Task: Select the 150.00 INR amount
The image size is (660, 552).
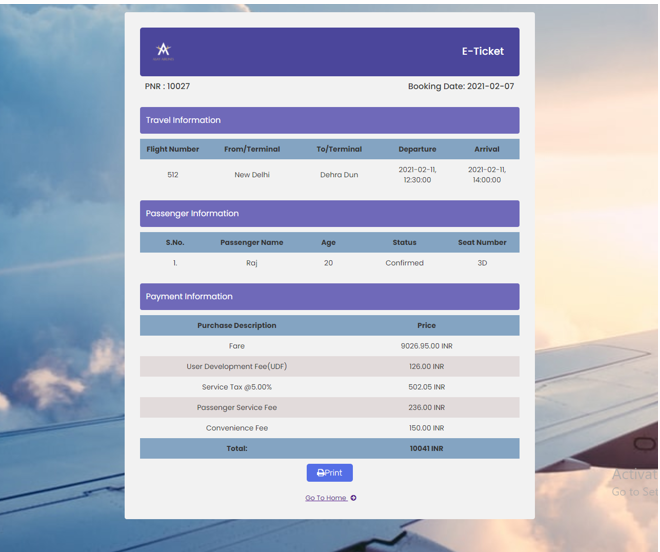Action: 426,428
